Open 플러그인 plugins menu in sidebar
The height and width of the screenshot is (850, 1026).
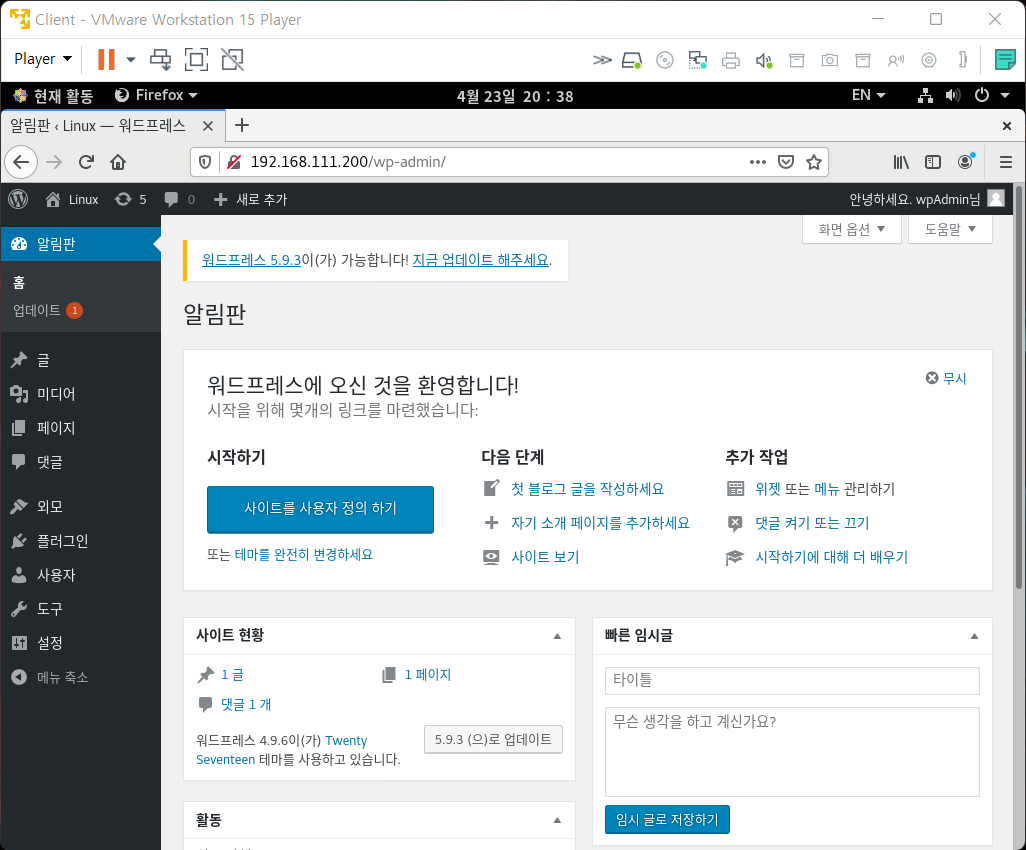(80, 540)
